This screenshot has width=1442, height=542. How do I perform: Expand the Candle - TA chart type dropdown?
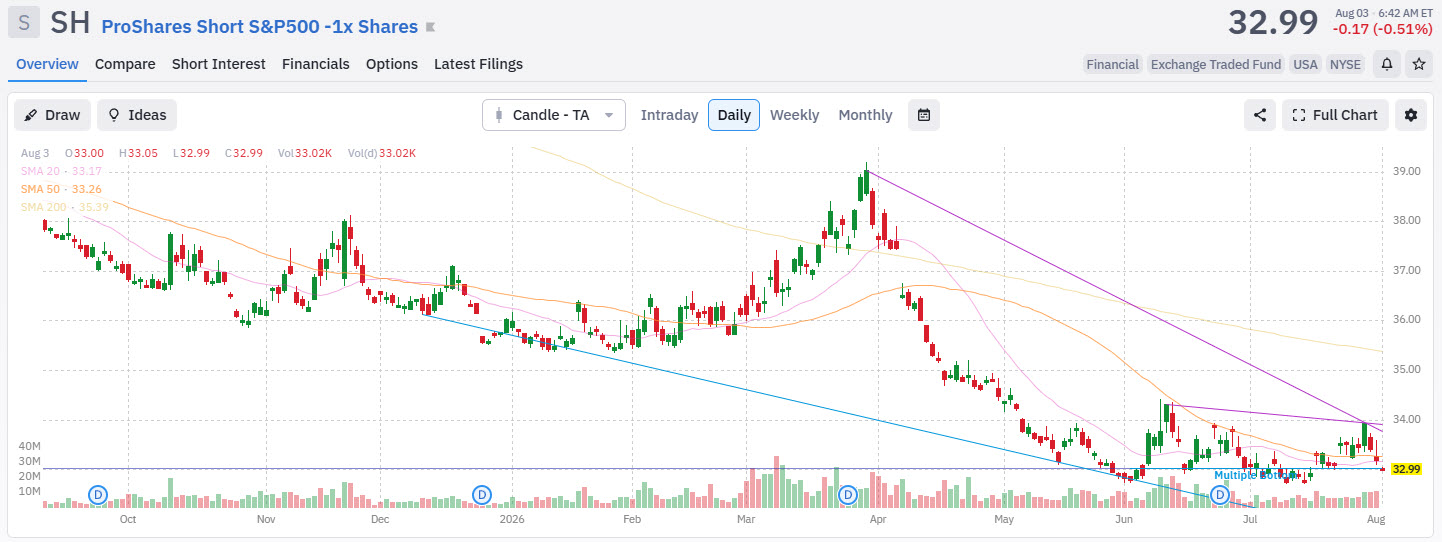coord(554,115)
